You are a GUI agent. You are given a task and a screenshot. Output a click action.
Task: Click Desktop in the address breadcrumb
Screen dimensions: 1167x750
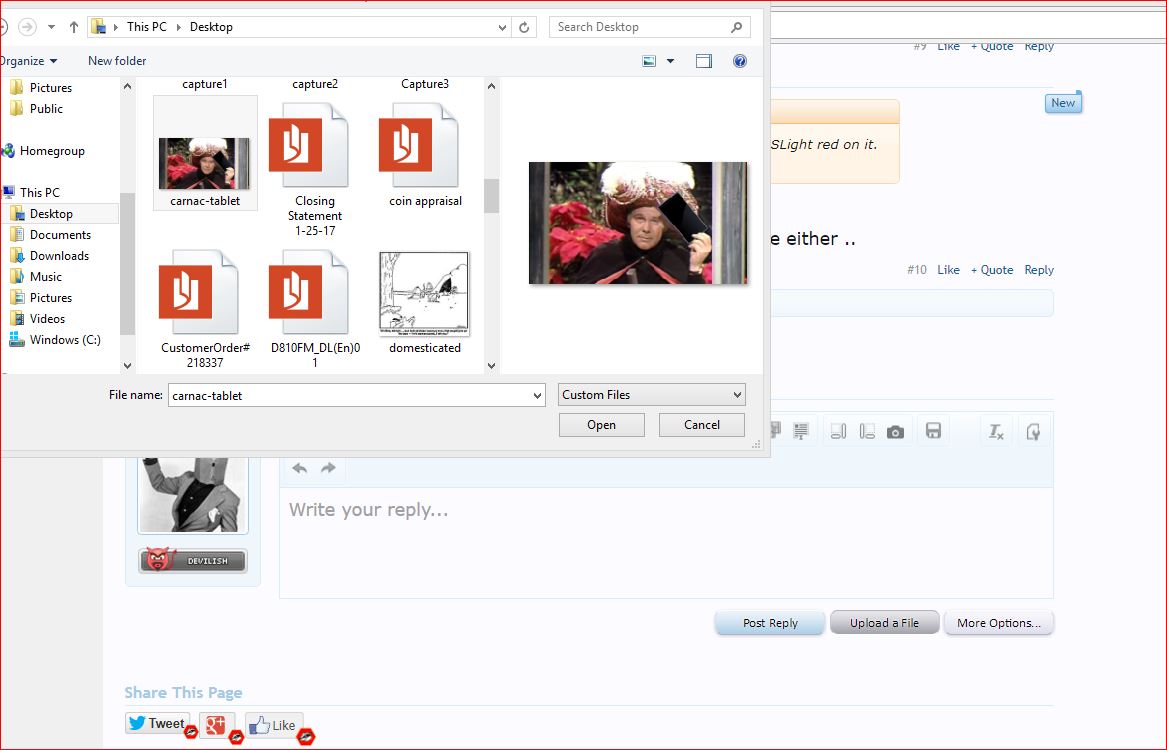[x=211, y=27]
